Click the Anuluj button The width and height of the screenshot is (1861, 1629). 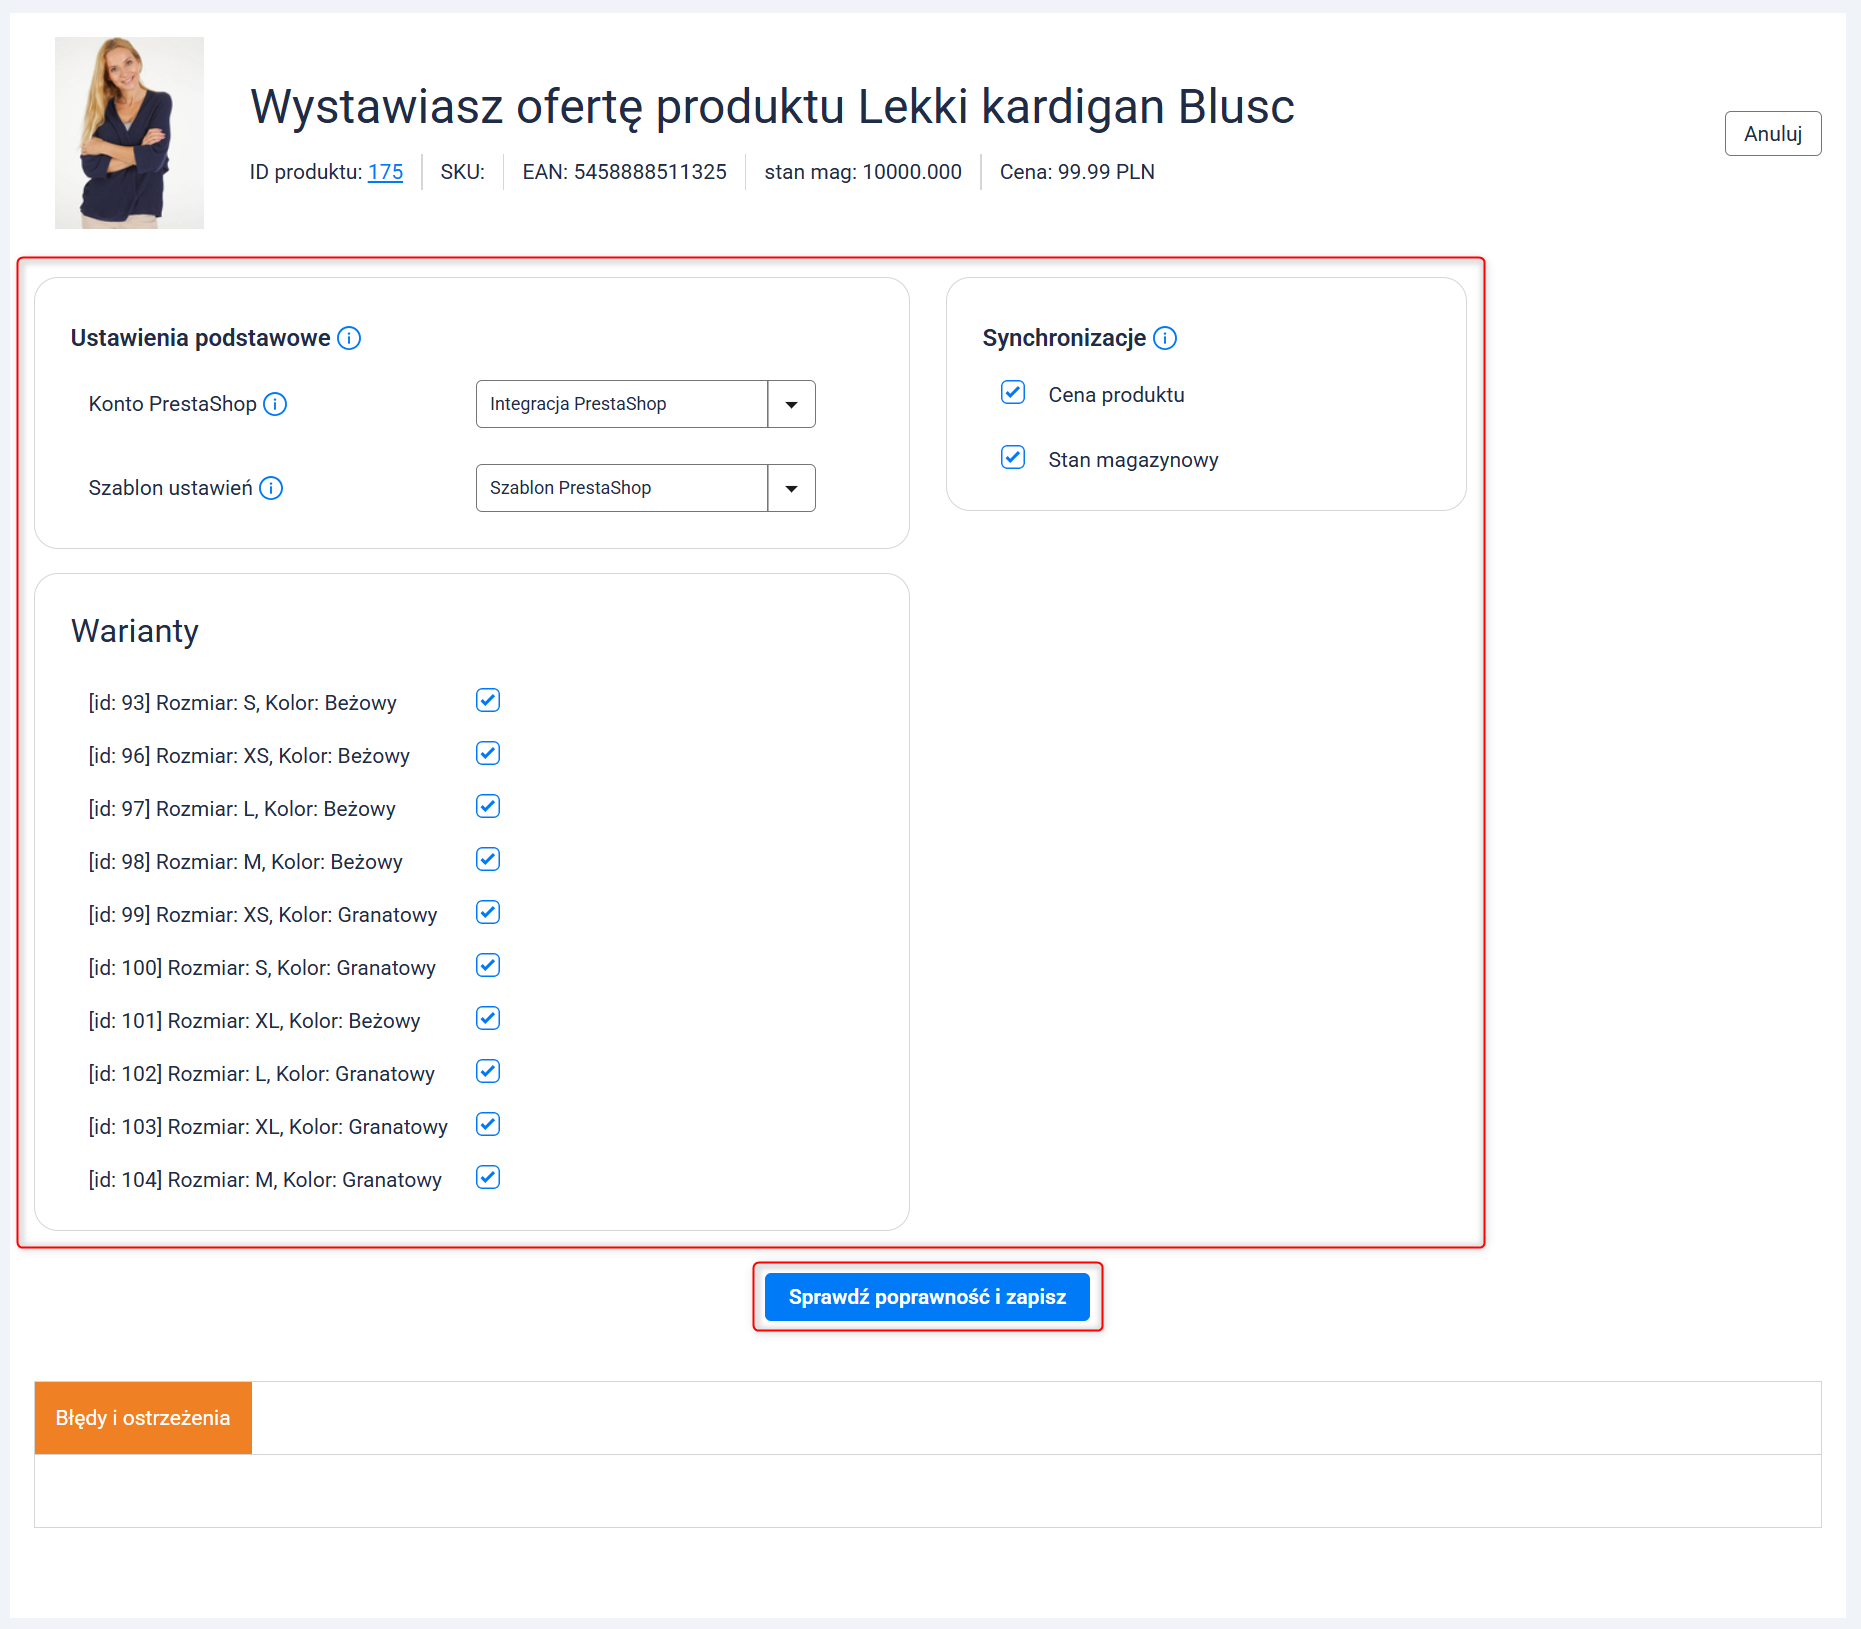1772,134
